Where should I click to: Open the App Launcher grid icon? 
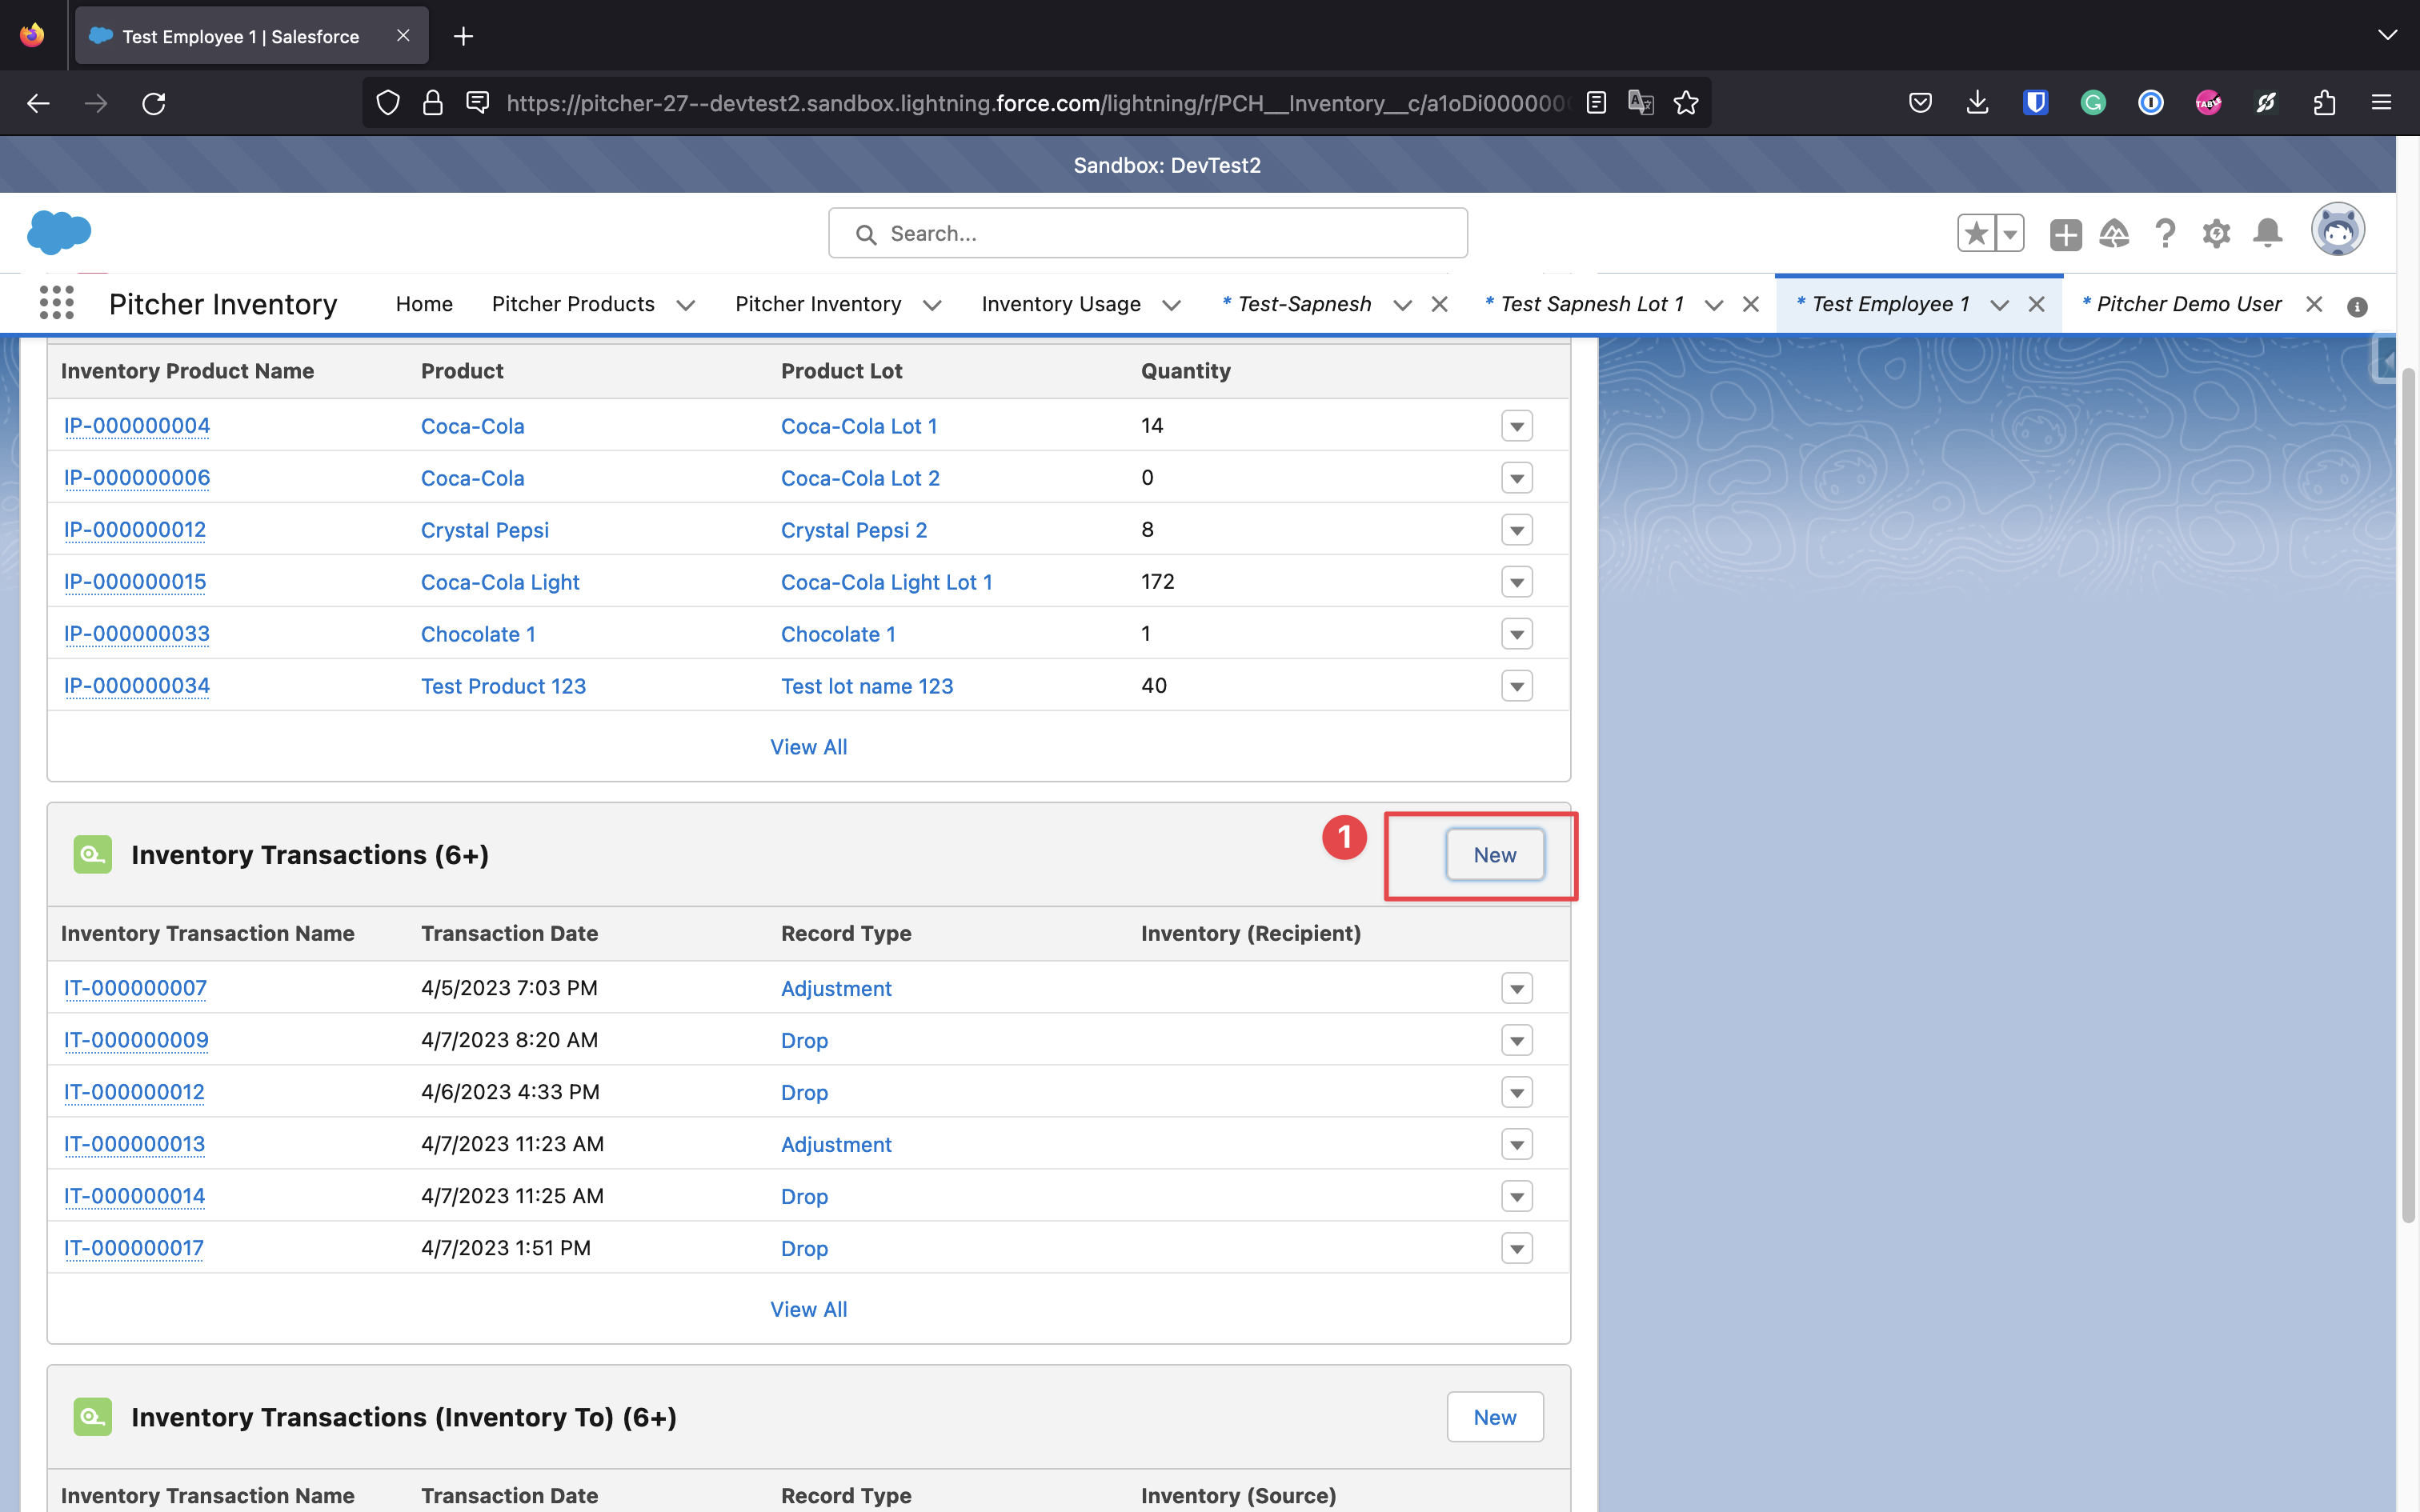click(57, 303)
